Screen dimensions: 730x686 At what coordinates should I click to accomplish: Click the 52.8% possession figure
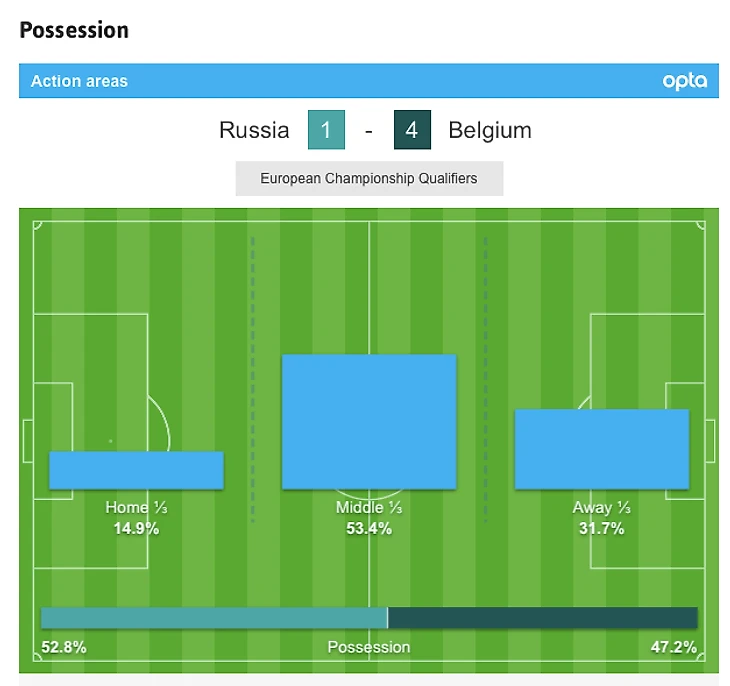64,647
